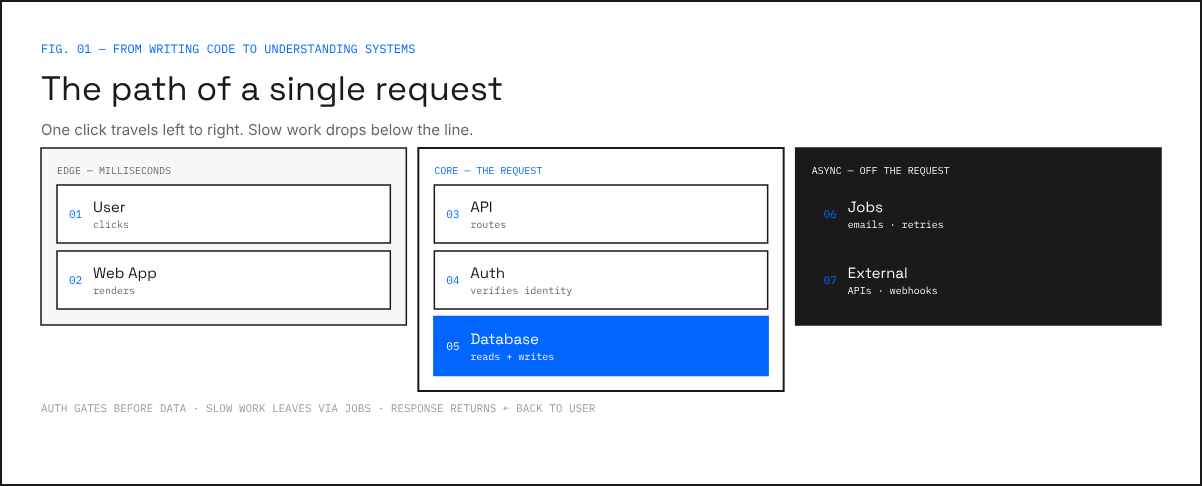Select the Jobs emails retries item

coord(978,214)
